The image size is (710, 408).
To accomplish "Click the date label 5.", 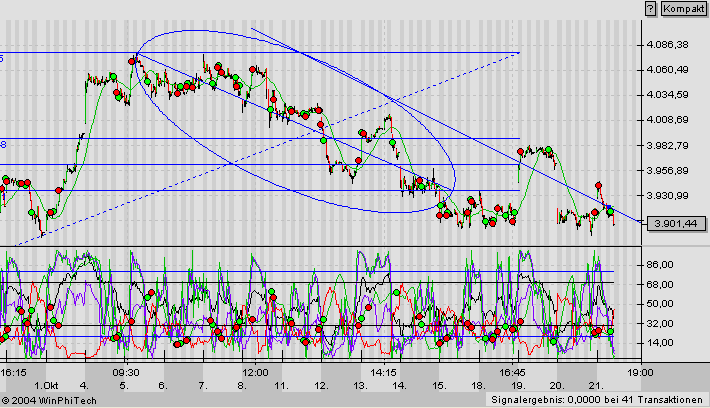I will point(124,386).
